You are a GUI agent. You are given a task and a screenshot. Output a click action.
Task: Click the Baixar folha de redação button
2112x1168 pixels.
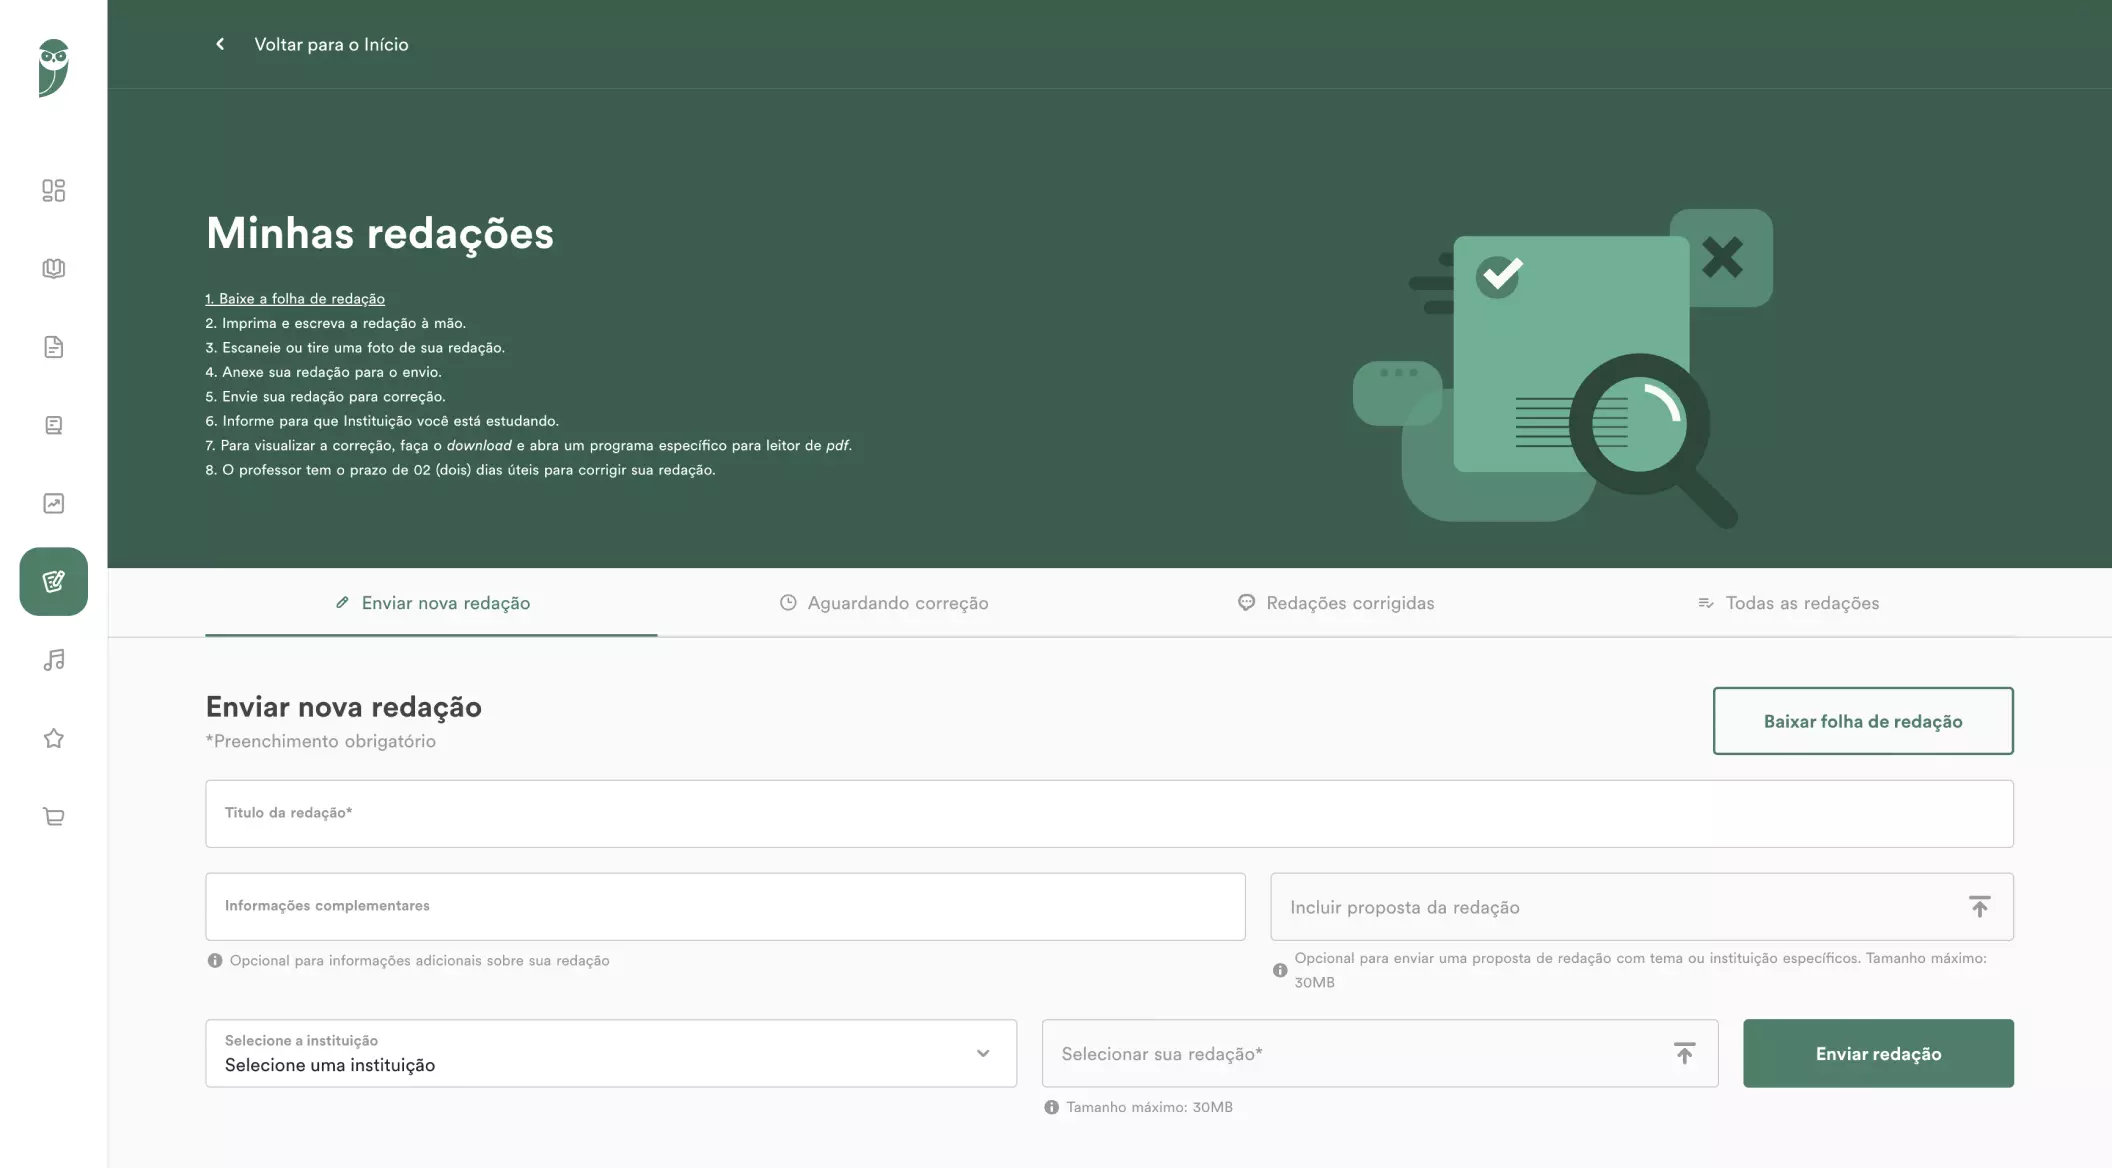pyautogui.click(x=1862, y=721)
